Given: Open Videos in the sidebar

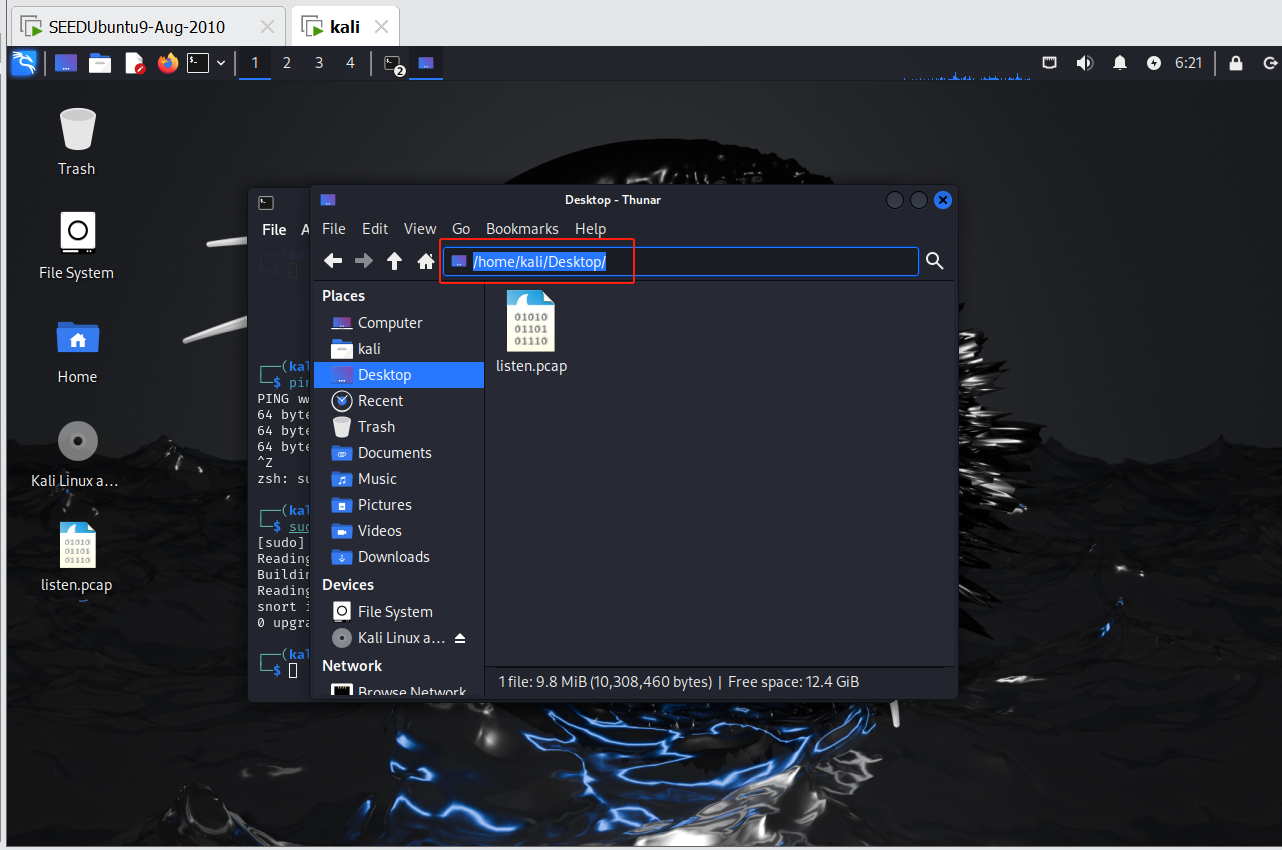Looking at the screenshot, I should 399,531.
